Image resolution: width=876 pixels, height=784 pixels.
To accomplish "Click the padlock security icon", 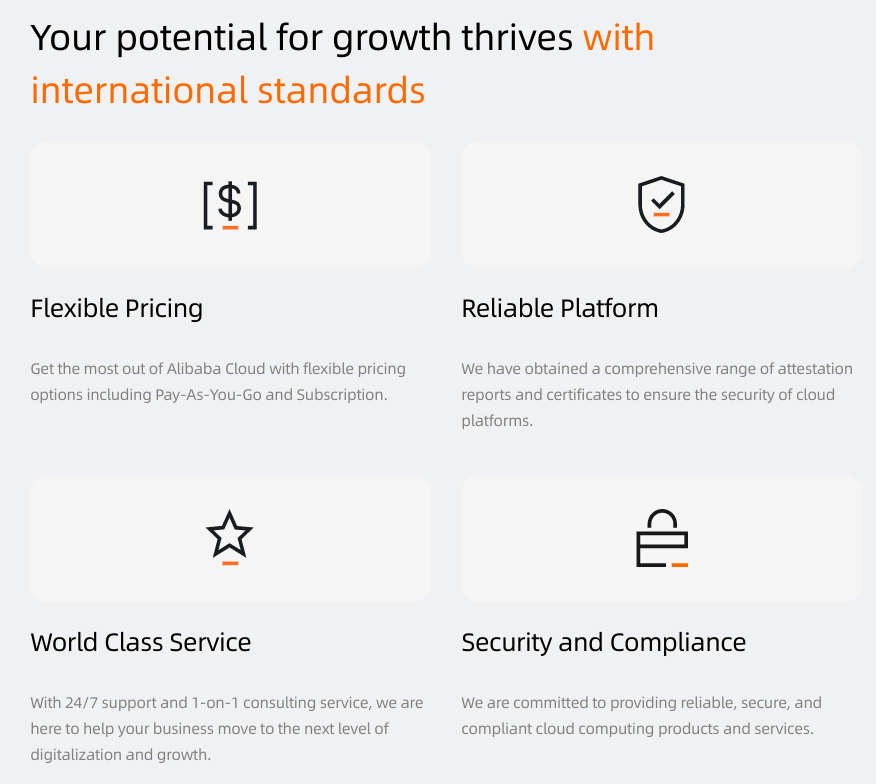I will 661,538.
